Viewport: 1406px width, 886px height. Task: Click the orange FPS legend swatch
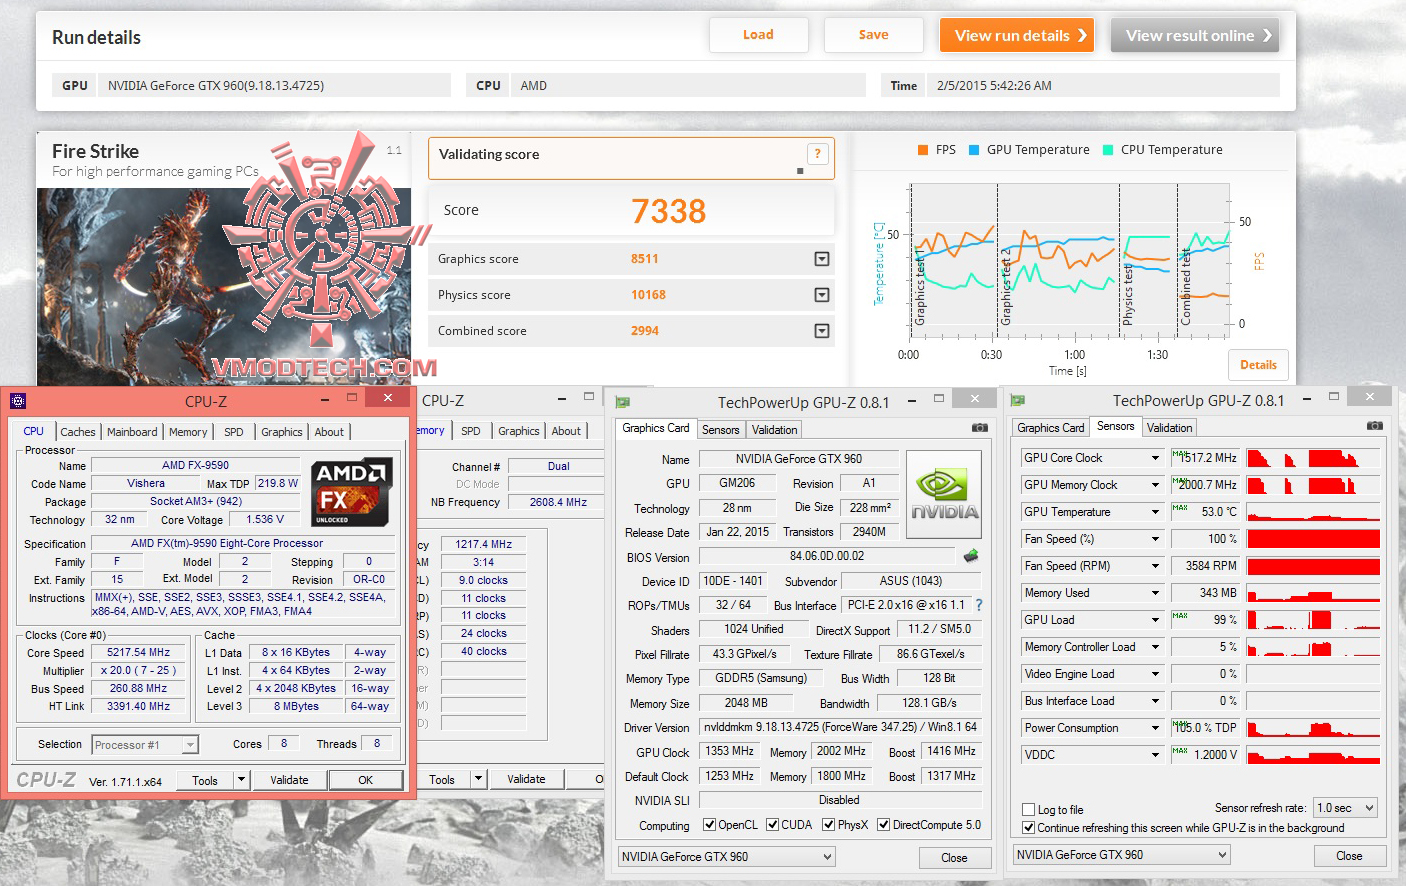tap(923, 150)
